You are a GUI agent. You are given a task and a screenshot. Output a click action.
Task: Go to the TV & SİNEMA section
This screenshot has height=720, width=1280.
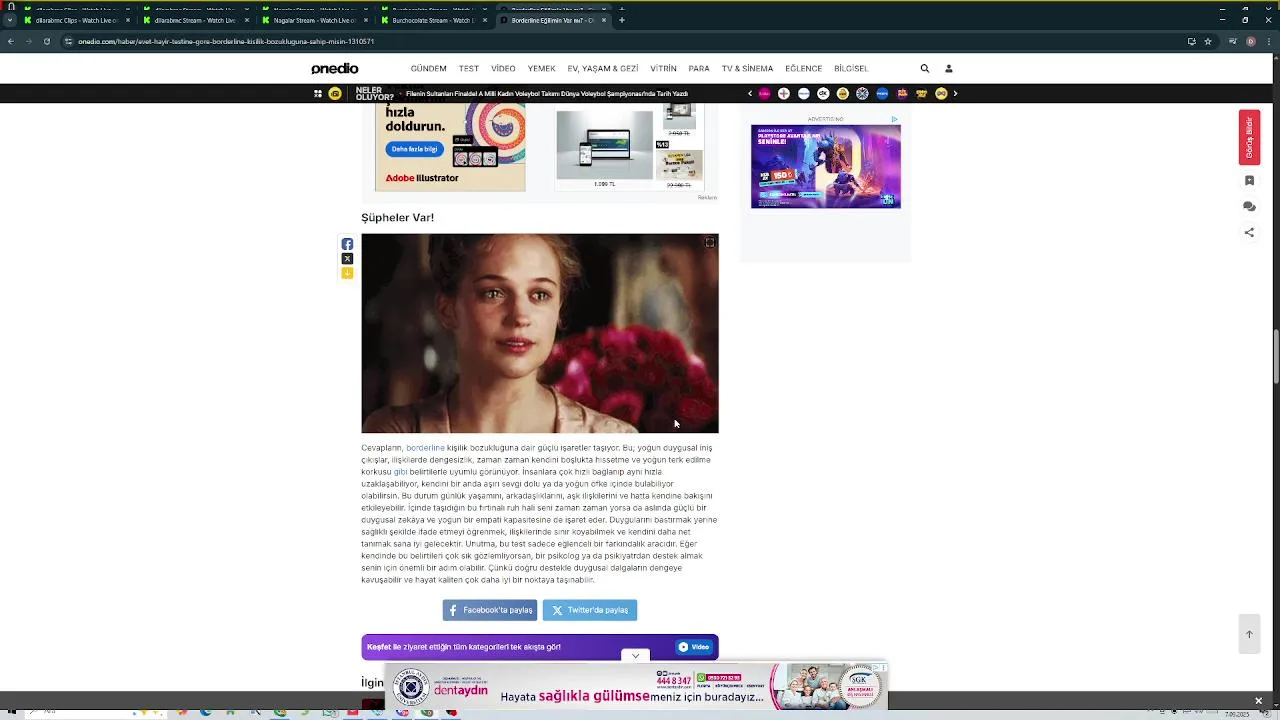747,69
